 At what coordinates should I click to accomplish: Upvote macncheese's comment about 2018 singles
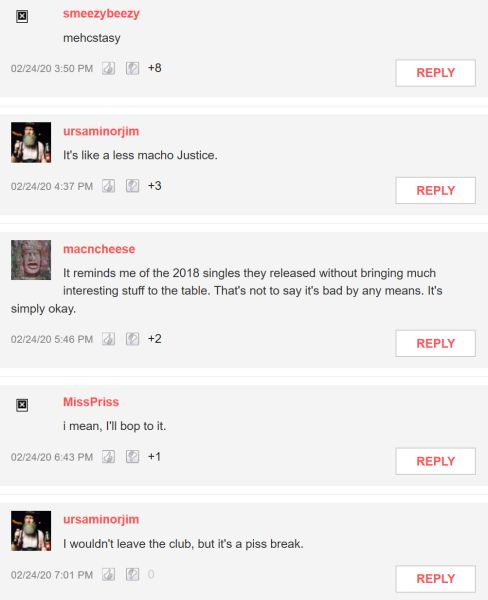click(x=108, y=339)
